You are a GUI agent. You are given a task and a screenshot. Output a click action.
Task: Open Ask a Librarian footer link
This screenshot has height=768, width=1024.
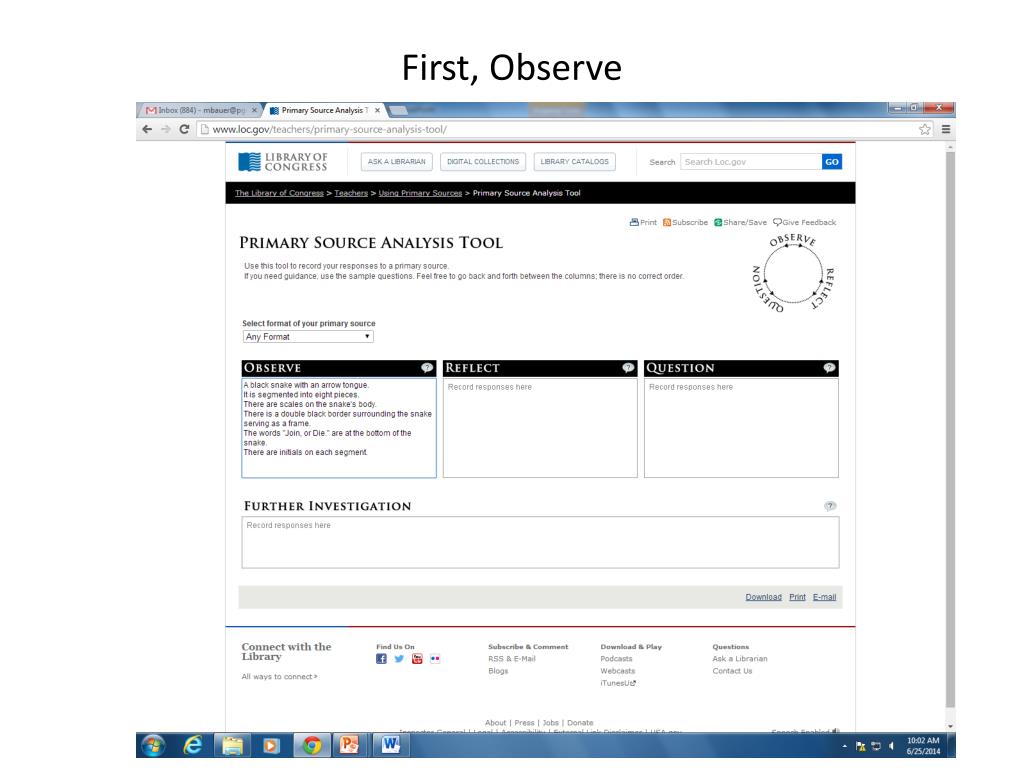coord(739,659)
